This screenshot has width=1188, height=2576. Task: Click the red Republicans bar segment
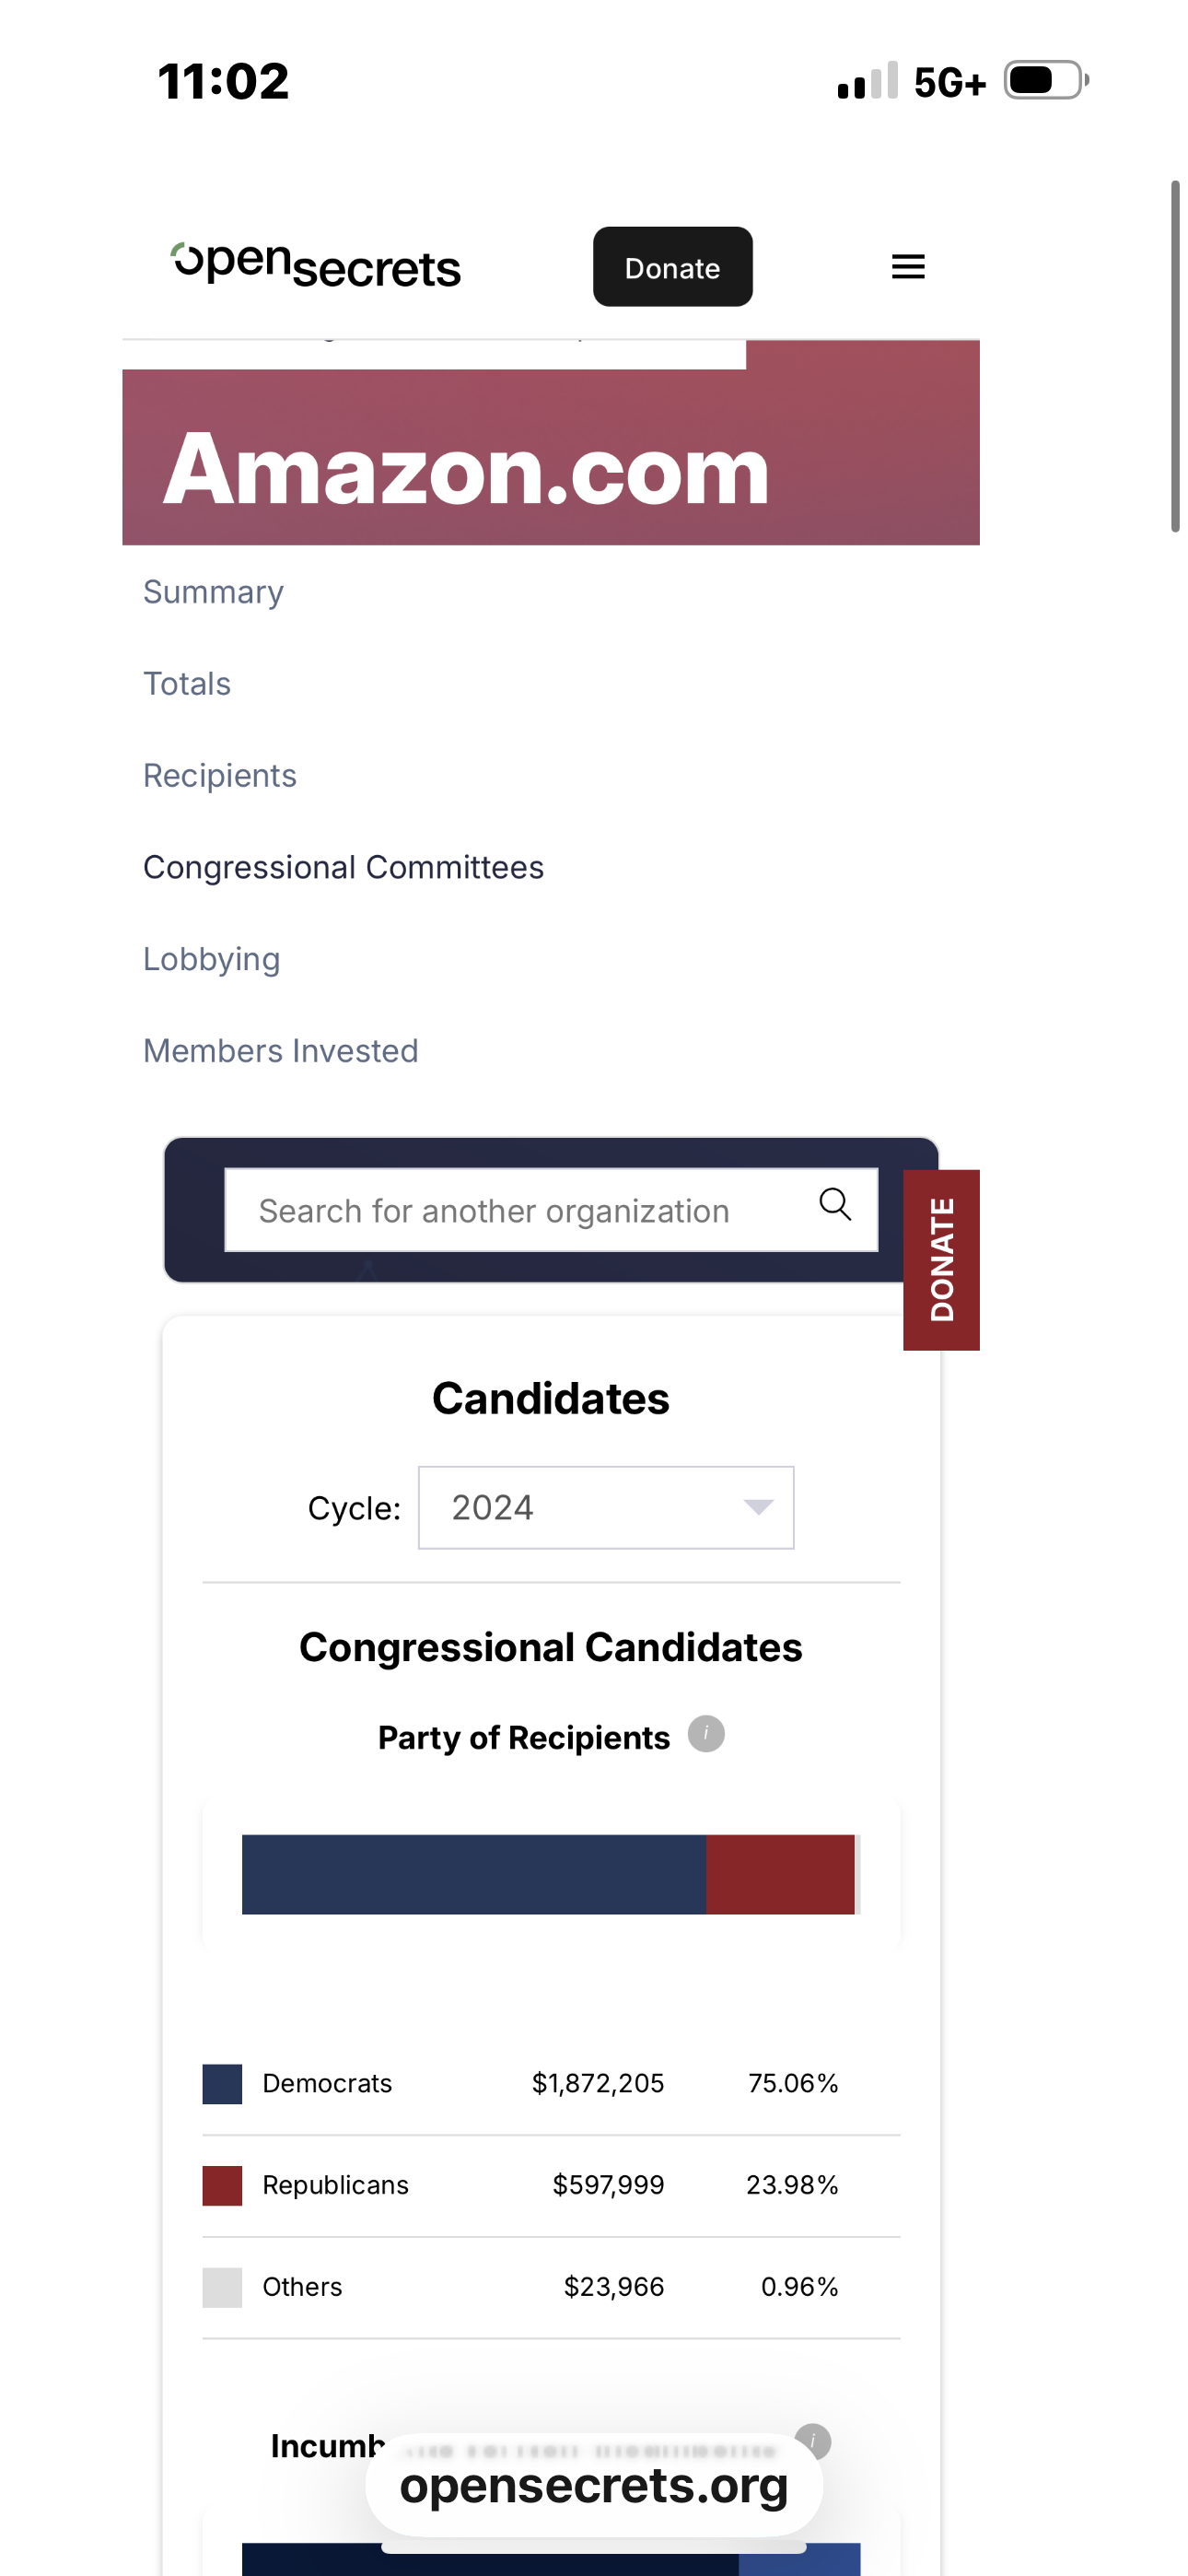click(780, 1875)
